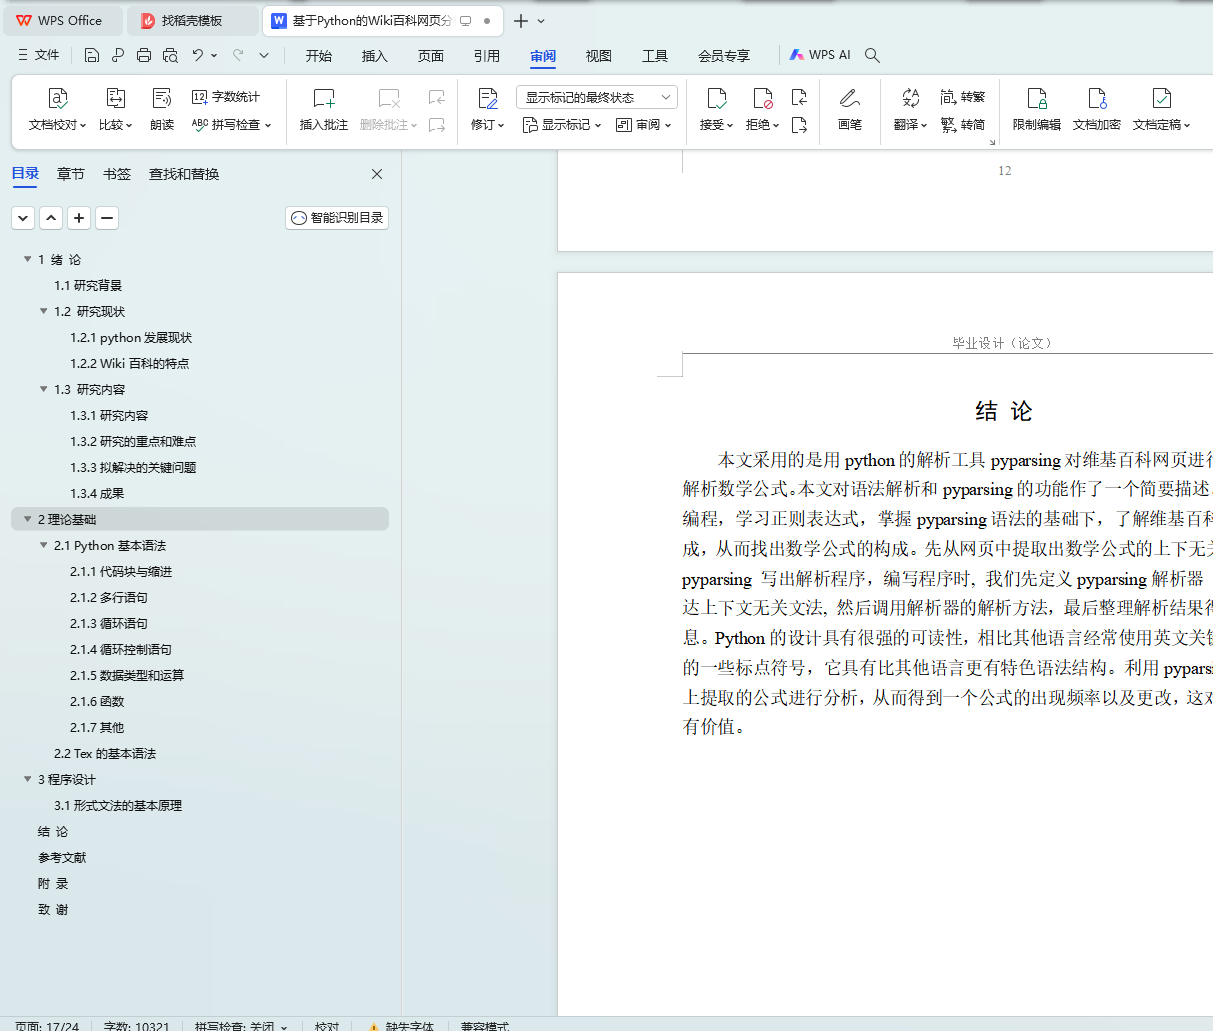Click 智能识别目录 button
The width and height of the screenshot is (1213, 1031).
(337, 218)
